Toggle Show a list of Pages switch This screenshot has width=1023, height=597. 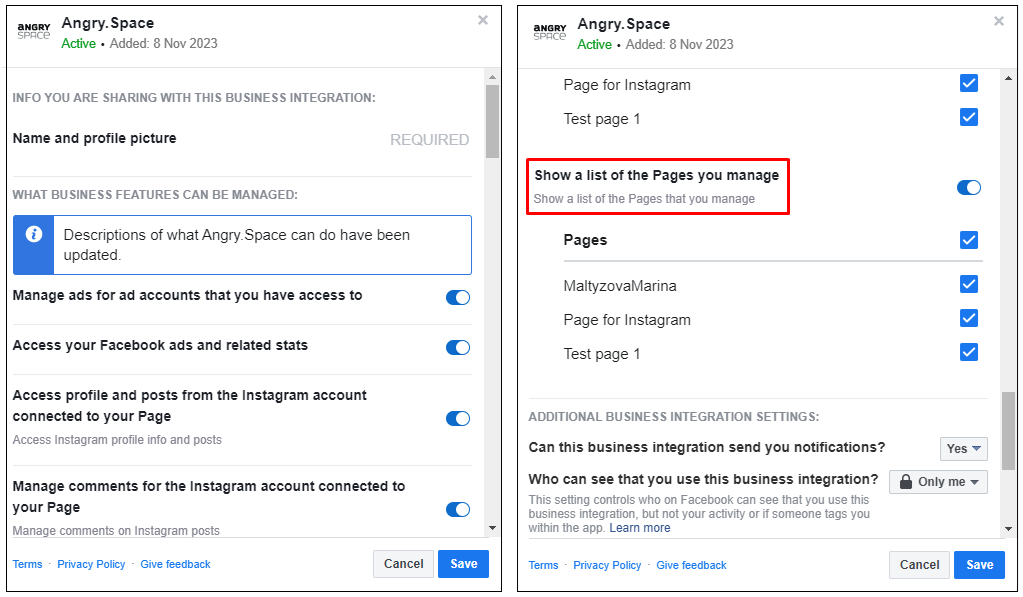coord(969,187)
